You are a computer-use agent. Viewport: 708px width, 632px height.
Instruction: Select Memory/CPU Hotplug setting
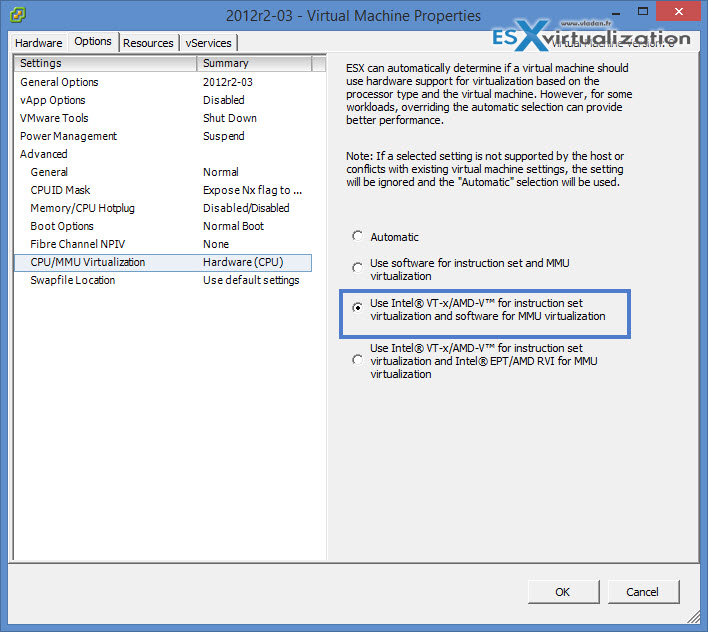click(x=163, y=208)
